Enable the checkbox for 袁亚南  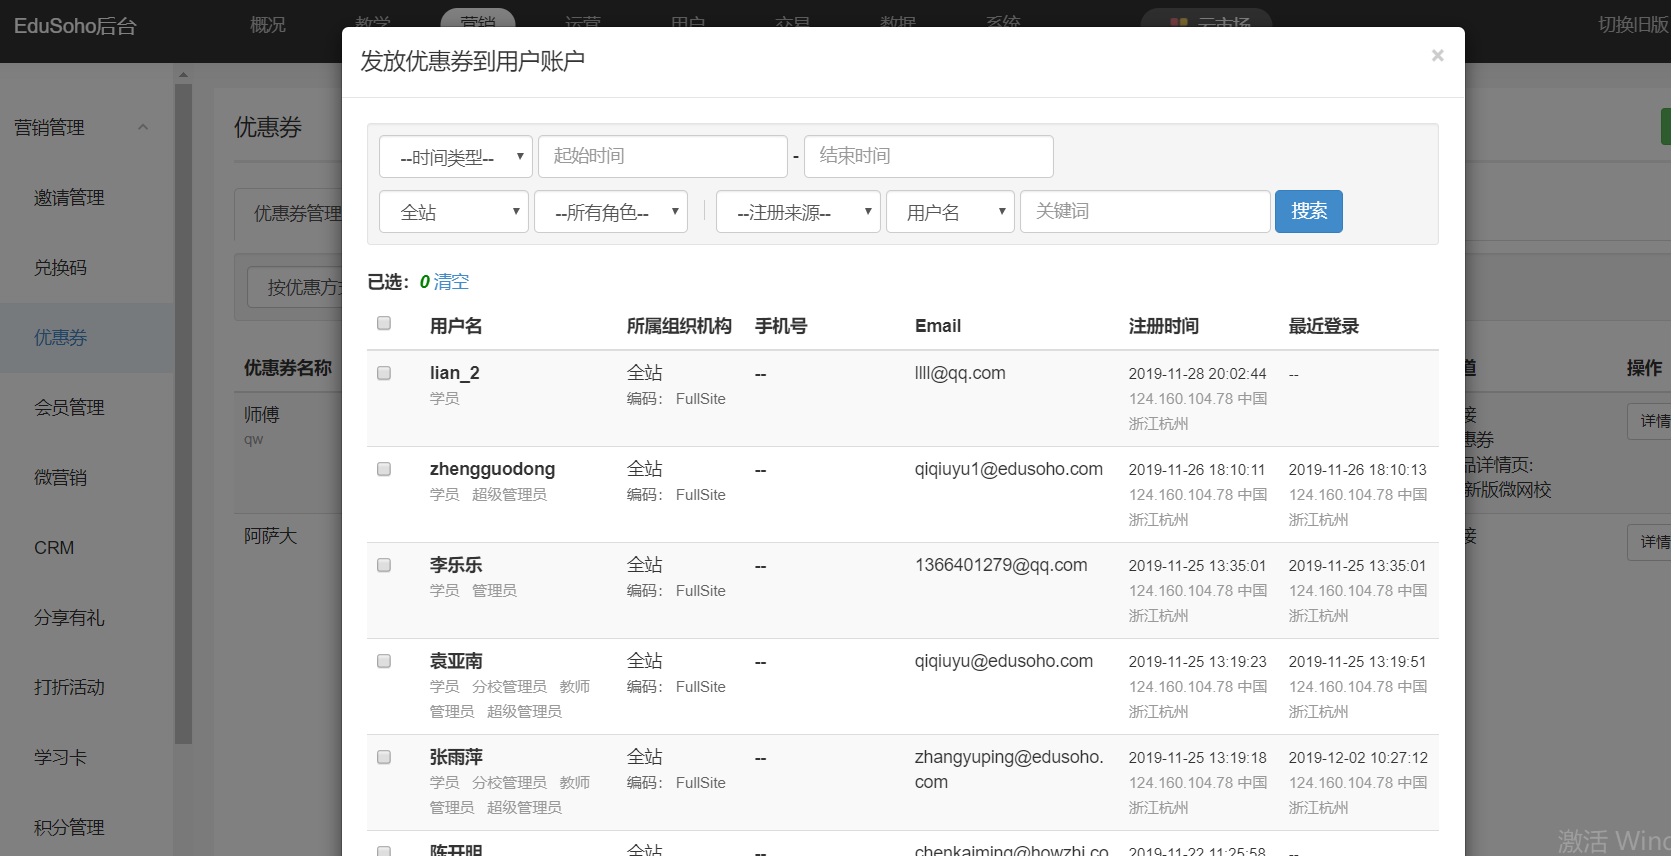click(384, 661)
